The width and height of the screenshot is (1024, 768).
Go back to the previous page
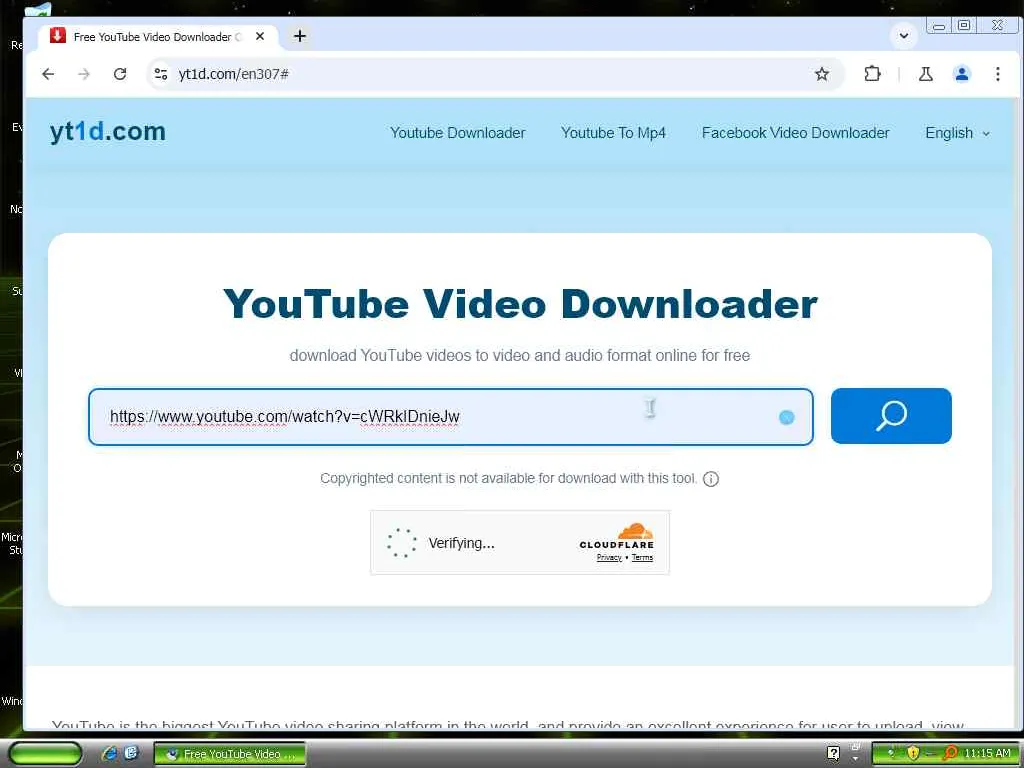(x=48, y=74)
